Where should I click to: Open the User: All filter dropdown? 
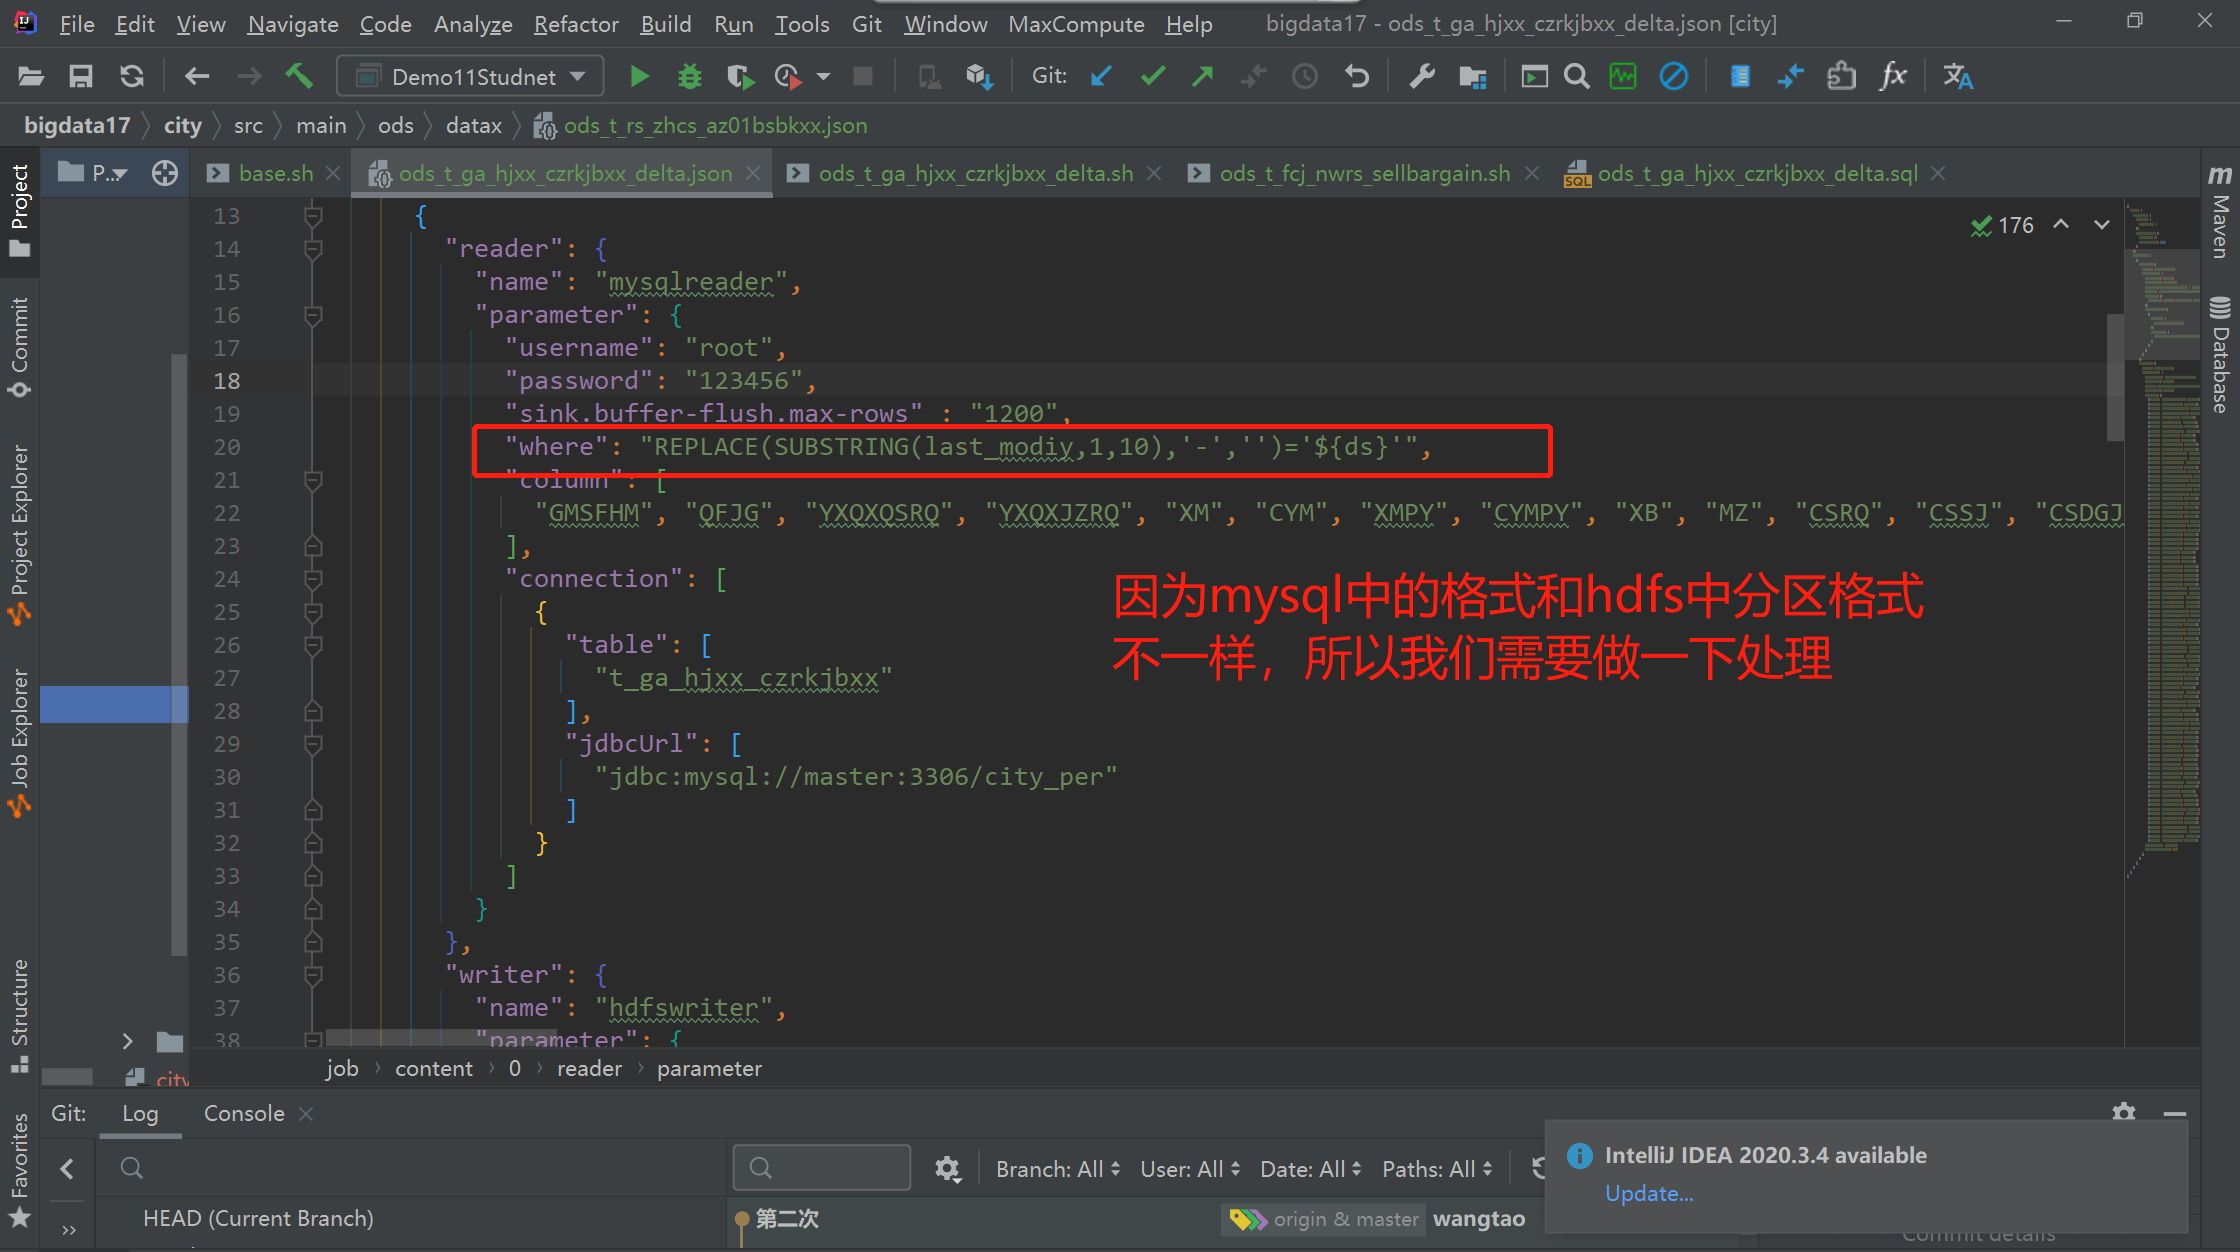[1189, 1169]
